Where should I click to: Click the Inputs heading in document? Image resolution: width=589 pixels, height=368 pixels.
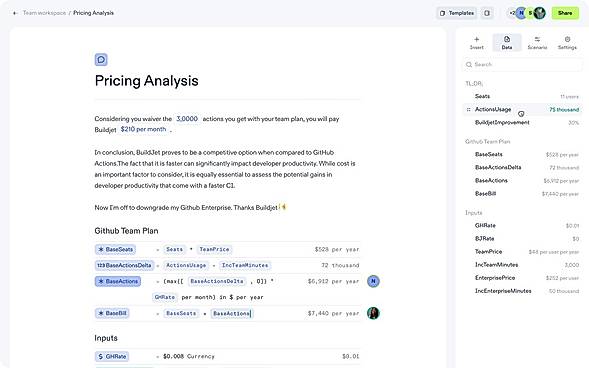106,338
